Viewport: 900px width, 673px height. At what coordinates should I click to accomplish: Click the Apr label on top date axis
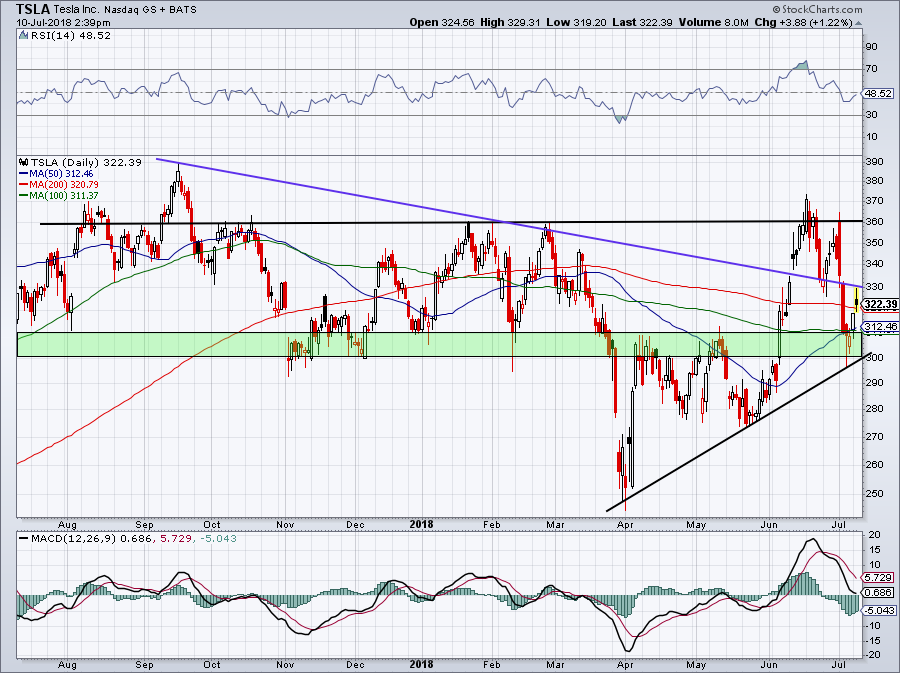(x=625, y=524)
